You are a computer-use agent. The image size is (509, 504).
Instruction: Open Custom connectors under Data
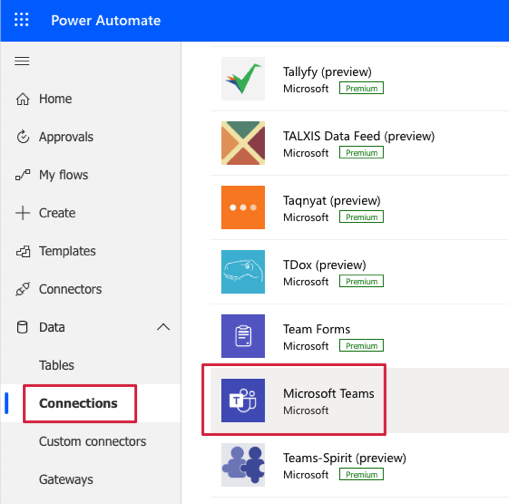click(93, 441)
